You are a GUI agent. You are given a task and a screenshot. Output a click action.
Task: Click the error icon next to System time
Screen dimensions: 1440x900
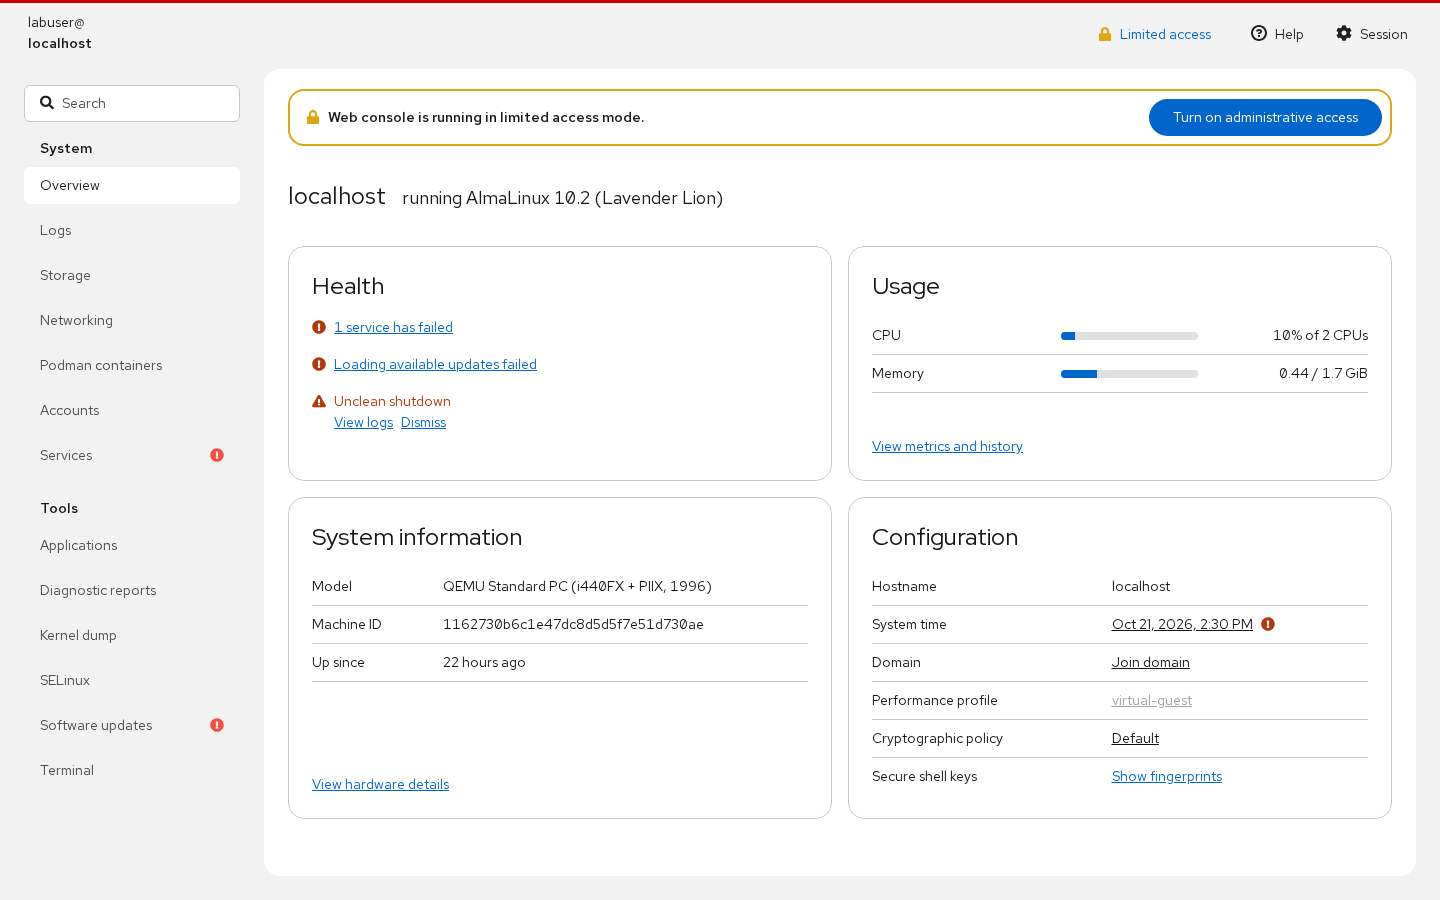tap(1268, 624)
